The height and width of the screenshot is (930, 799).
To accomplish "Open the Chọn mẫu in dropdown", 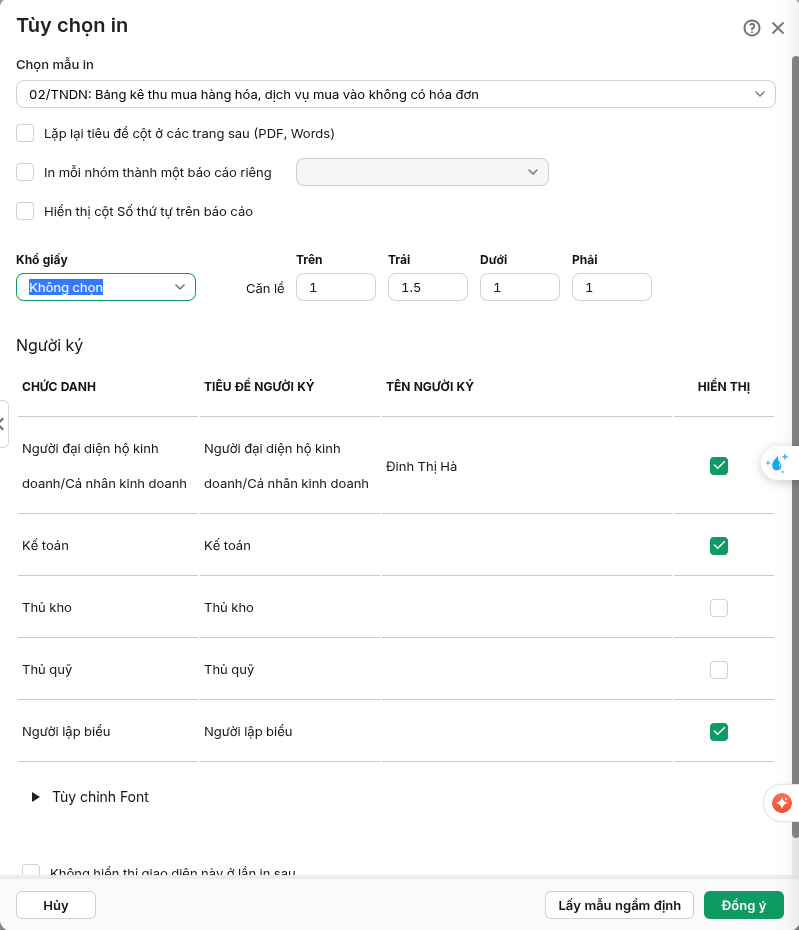I will tap(396, 94).
